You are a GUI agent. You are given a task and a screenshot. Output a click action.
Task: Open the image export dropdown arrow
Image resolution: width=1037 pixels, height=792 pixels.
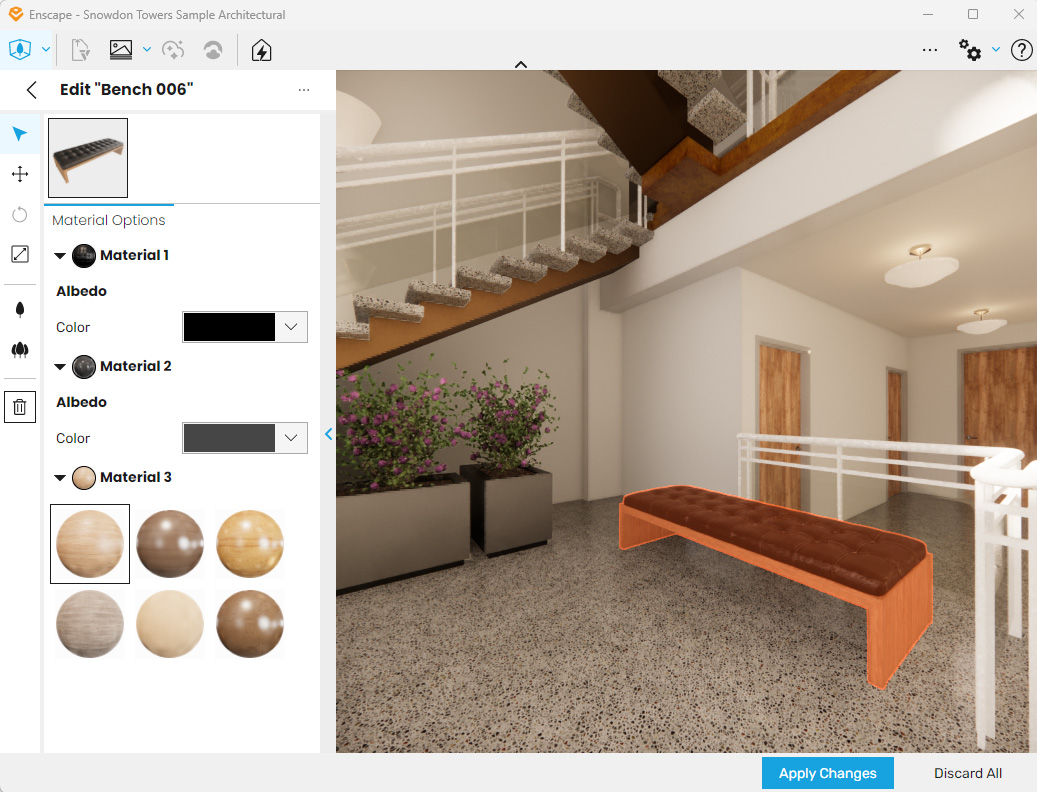[147, 50]
